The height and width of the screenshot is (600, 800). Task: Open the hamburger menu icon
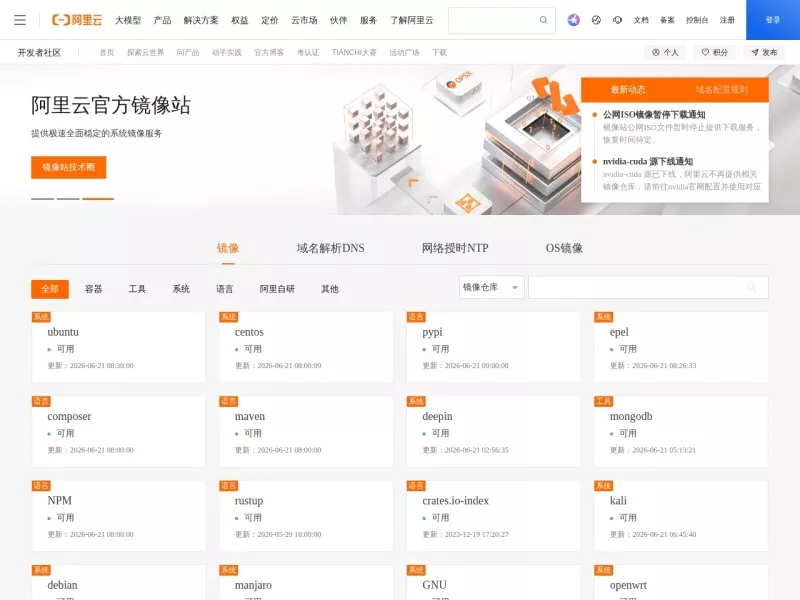tap(20, 20)
